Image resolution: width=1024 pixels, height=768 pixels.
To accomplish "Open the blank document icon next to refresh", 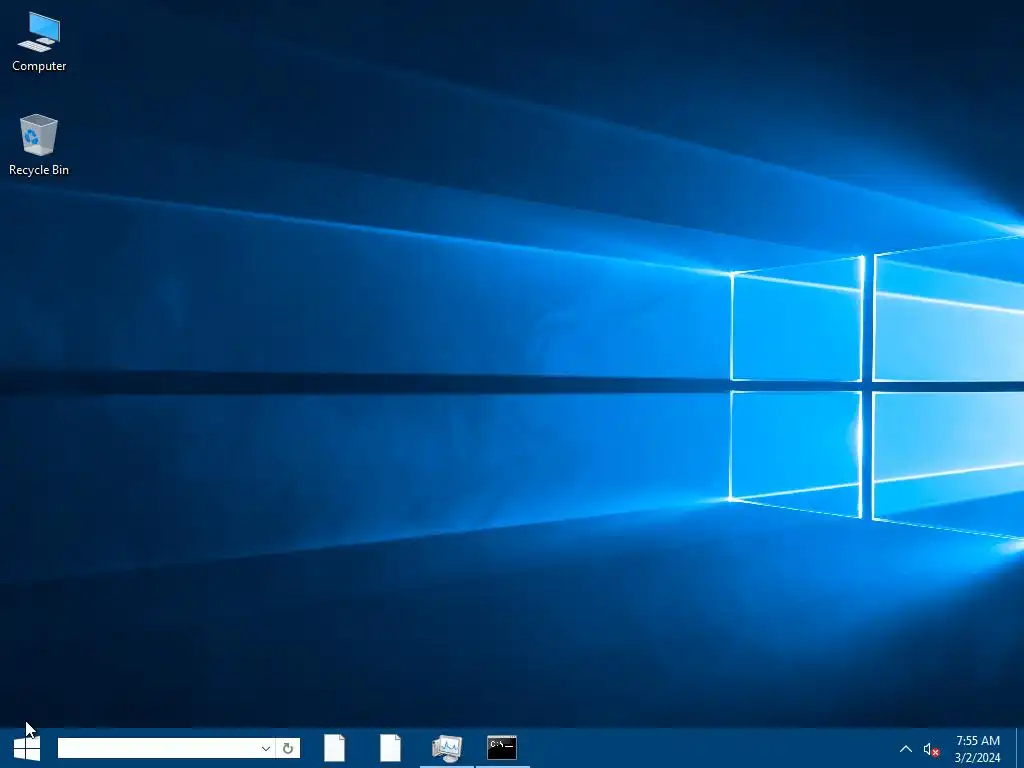I will (x=334, y=748).
